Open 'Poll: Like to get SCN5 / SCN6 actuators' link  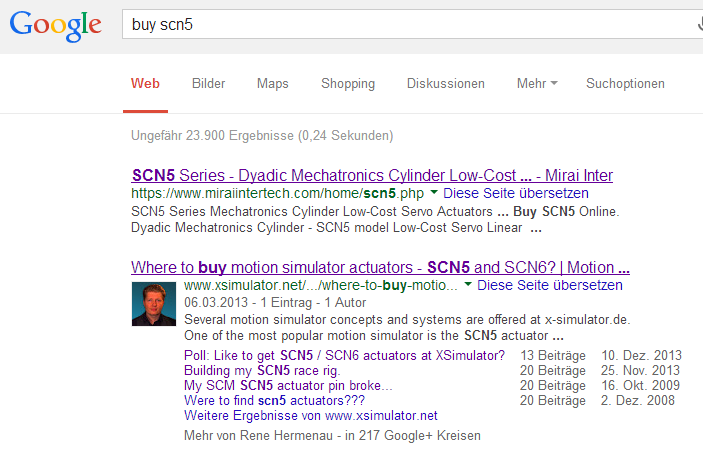pos(344,356)
